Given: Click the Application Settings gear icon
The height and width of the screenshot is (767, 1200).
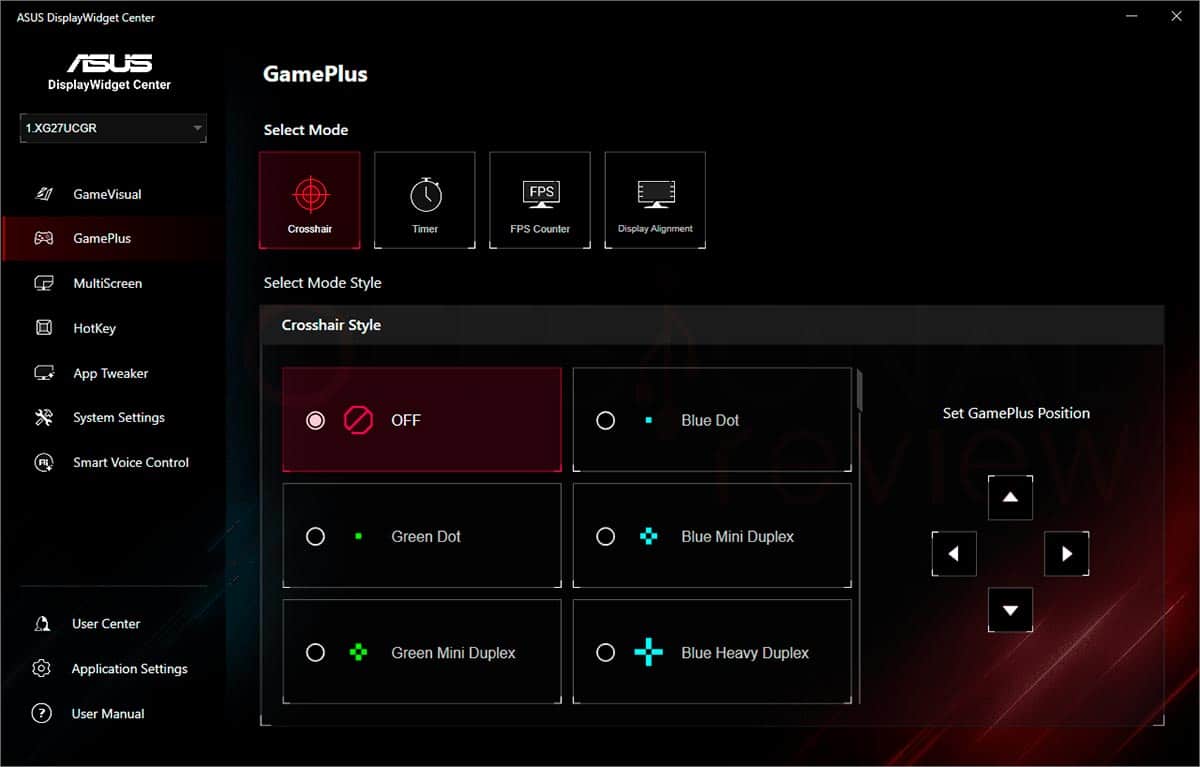Looking at the screenshot, I should pos(42,669).
